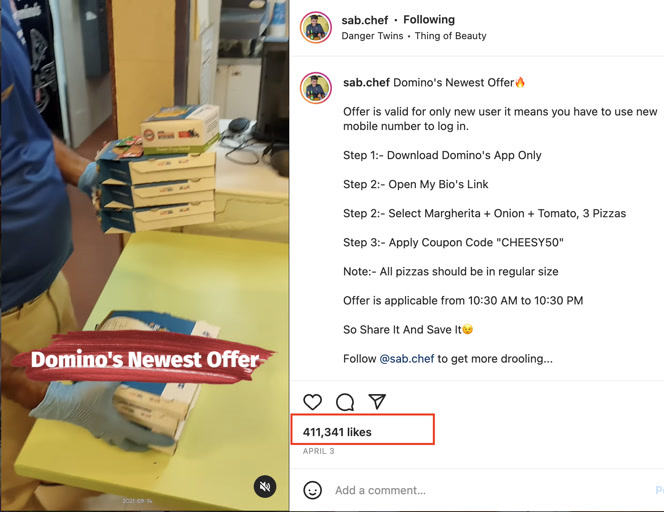Open the APRIL 3 post date link
Screen dimensions: 664x512
click(x=318, y=451)
